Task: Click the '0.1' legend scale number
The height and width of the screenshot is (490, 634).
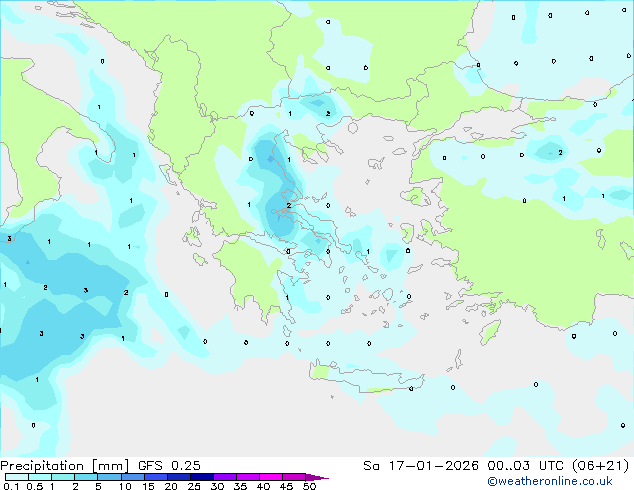Action: pos(11,486)
